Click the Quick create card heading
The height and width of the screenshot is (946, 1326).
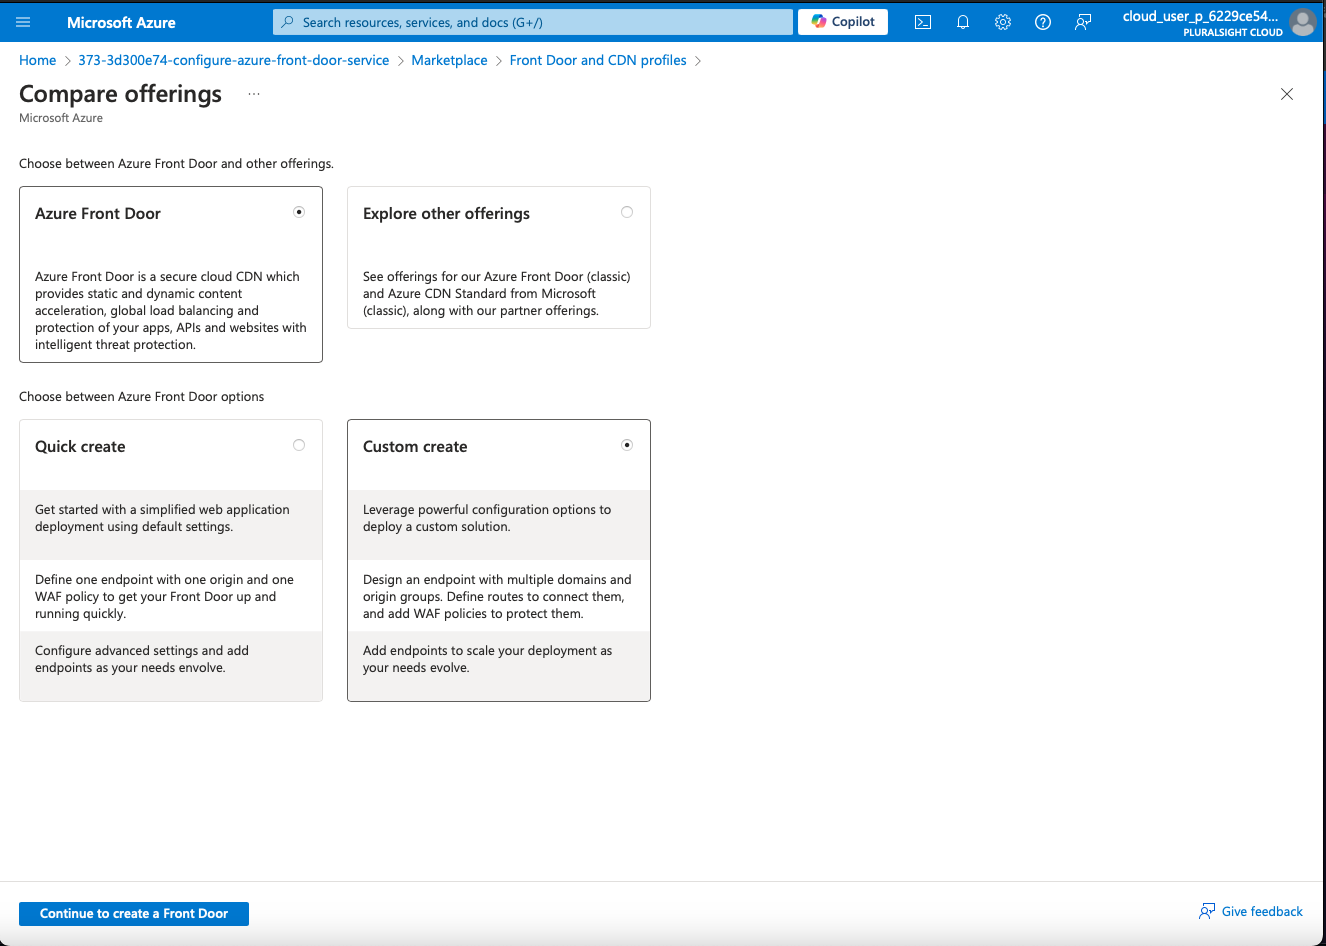click(80, 447)
